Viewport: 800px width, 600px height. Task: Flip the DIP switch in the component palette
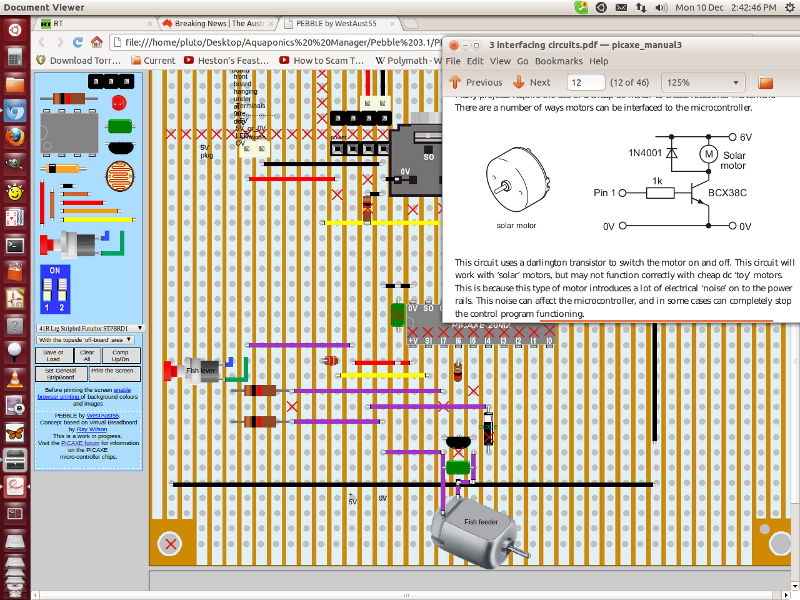pyautogui.click(x=58, y=288)
